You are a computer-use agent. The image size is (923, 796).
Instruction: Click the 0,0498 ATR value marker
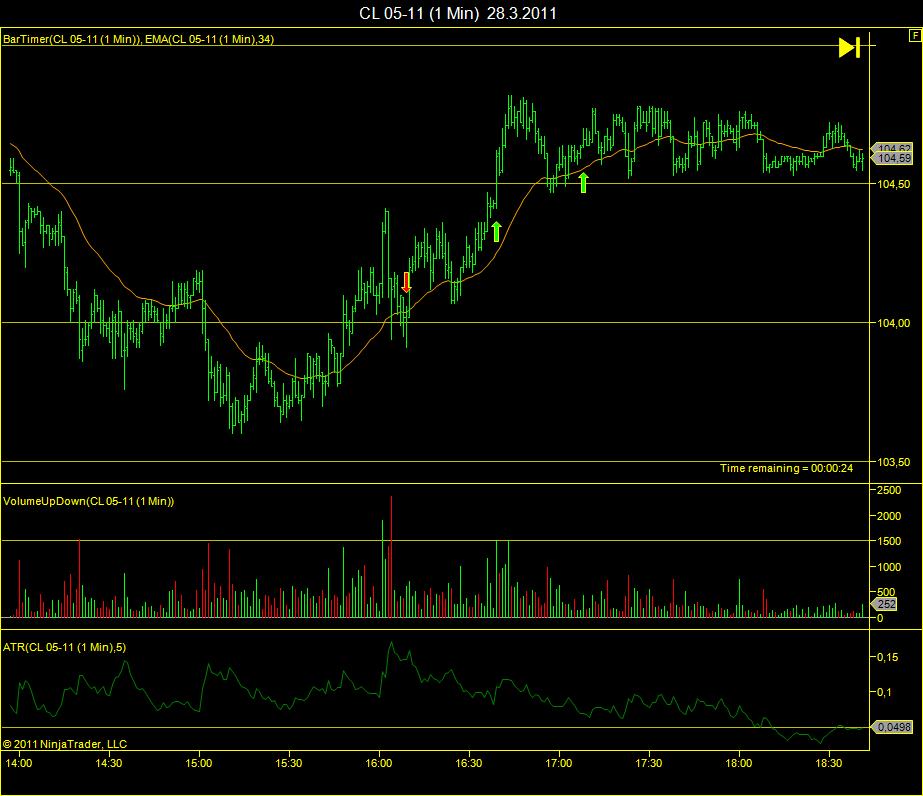(892, 727)
